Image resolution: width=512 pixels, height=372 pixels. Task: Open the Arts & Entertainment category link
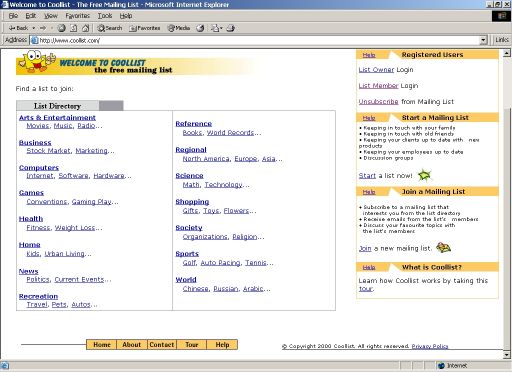click(x=57, y=117)
